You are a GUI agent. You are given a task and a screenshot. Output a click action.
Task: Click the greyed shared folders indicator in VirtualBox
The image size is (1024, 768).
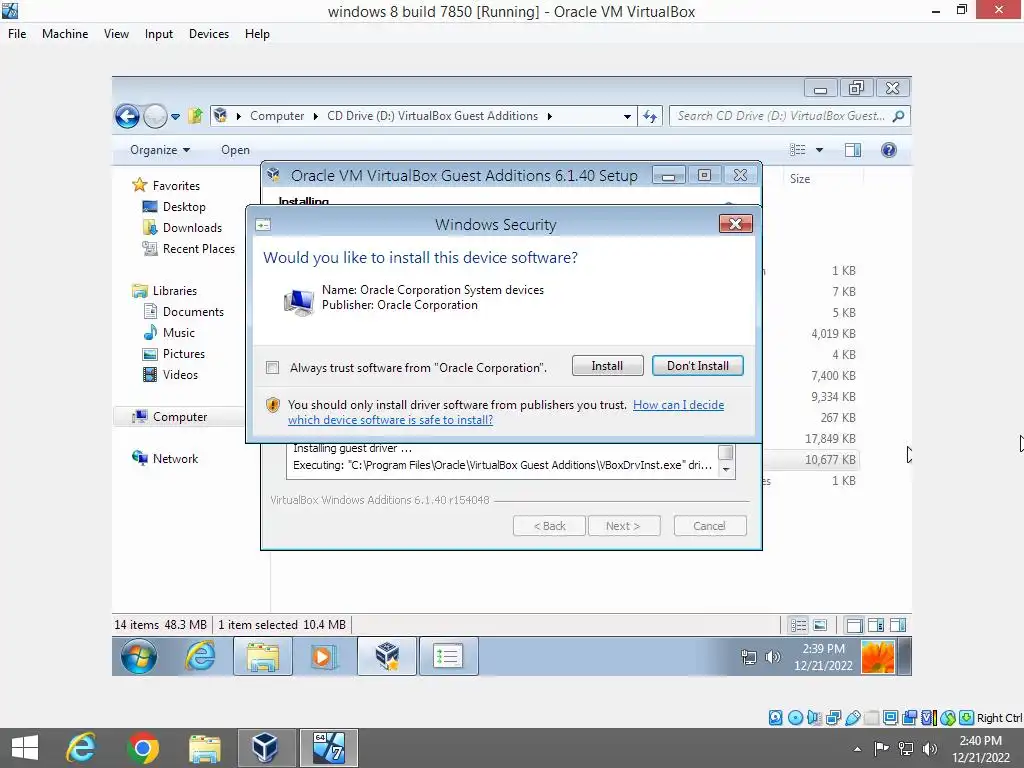pyautogui.click(x=871, y=718)
